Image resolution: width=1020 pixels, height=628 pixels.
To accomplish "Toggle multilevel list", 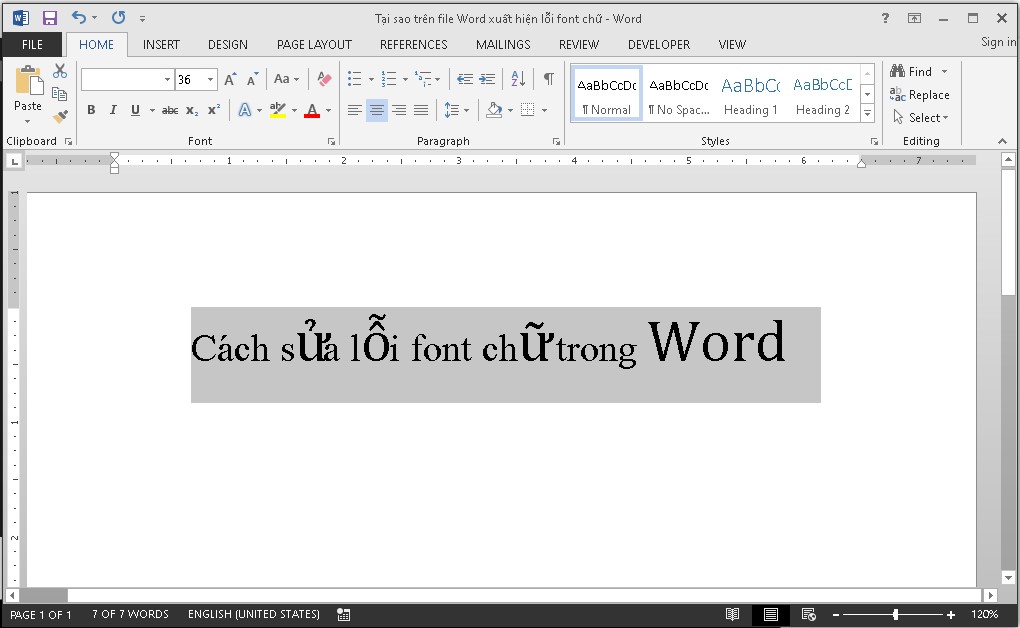I will tap(423, 79).
